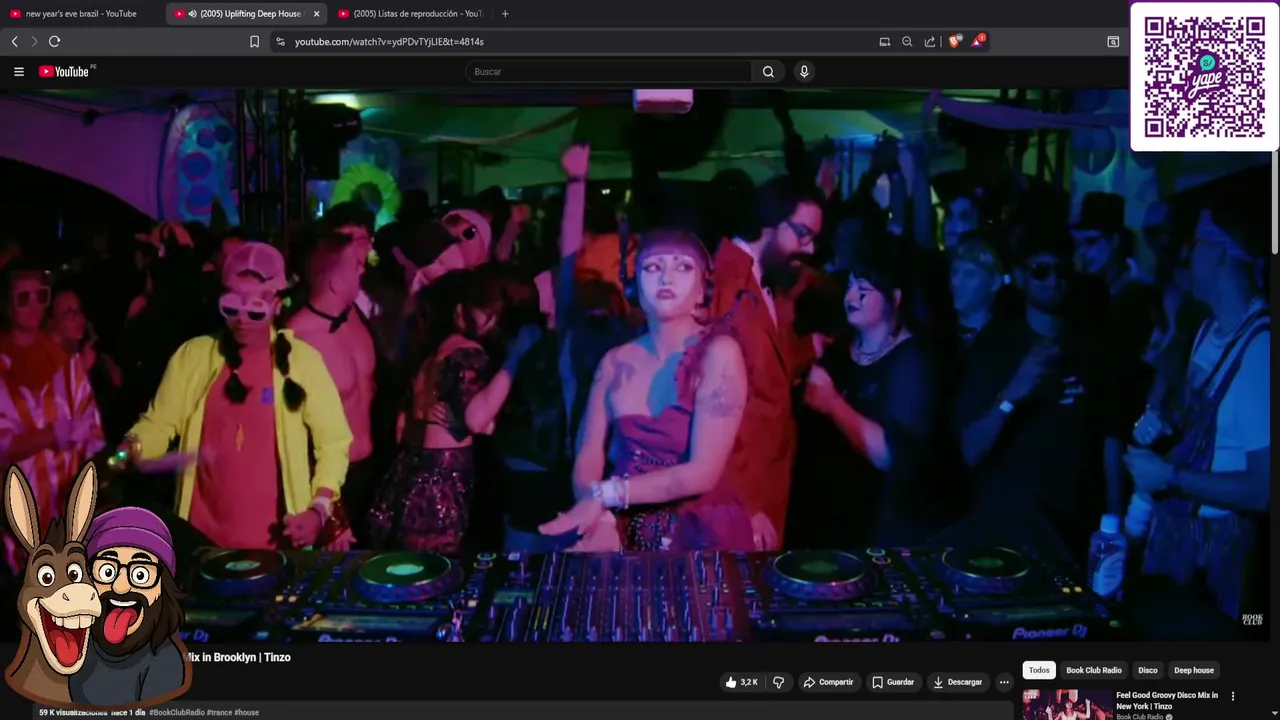This screenshot has height=720, width=1280.
Task: Close the Uplifting Deep House tab
Action: tap(316, 14)
